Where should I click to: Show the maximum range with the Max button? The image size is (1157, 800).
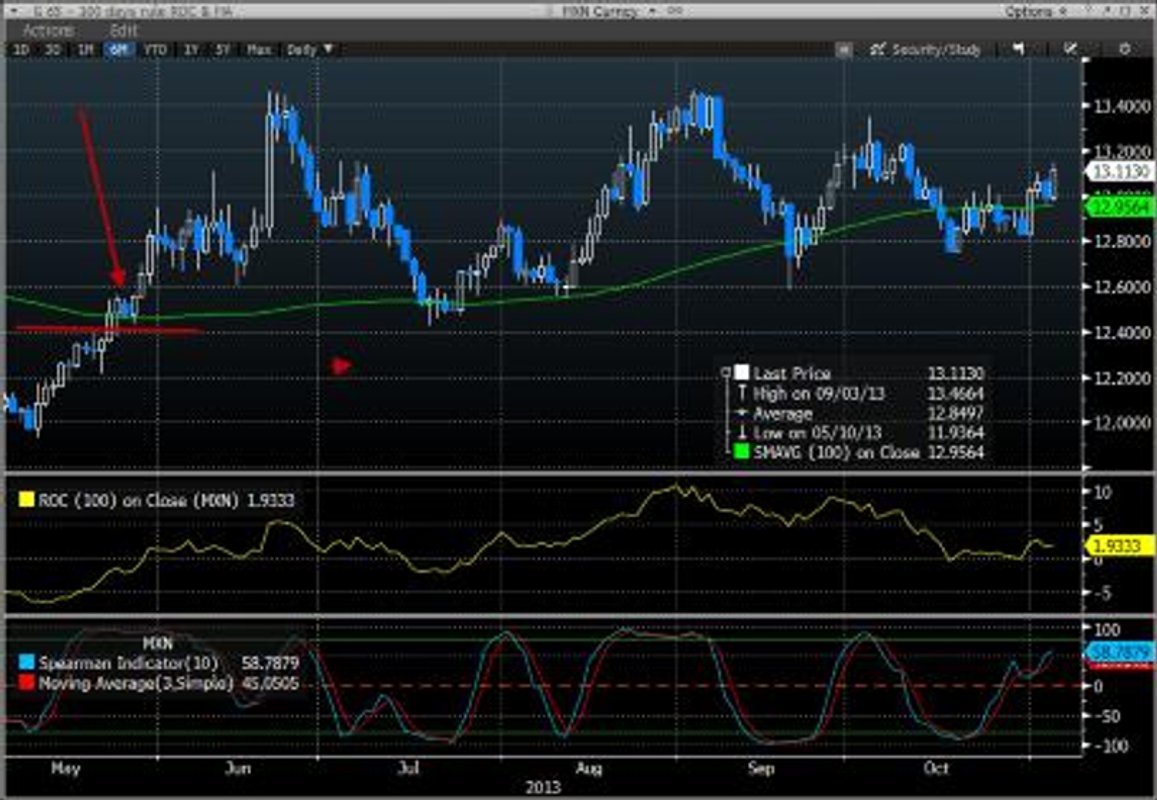(x=259, y=49)
